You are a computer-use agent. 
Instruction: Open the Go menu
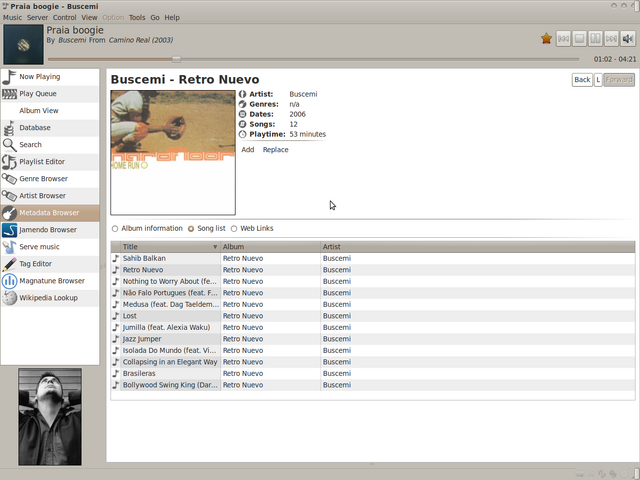[155, 18]
